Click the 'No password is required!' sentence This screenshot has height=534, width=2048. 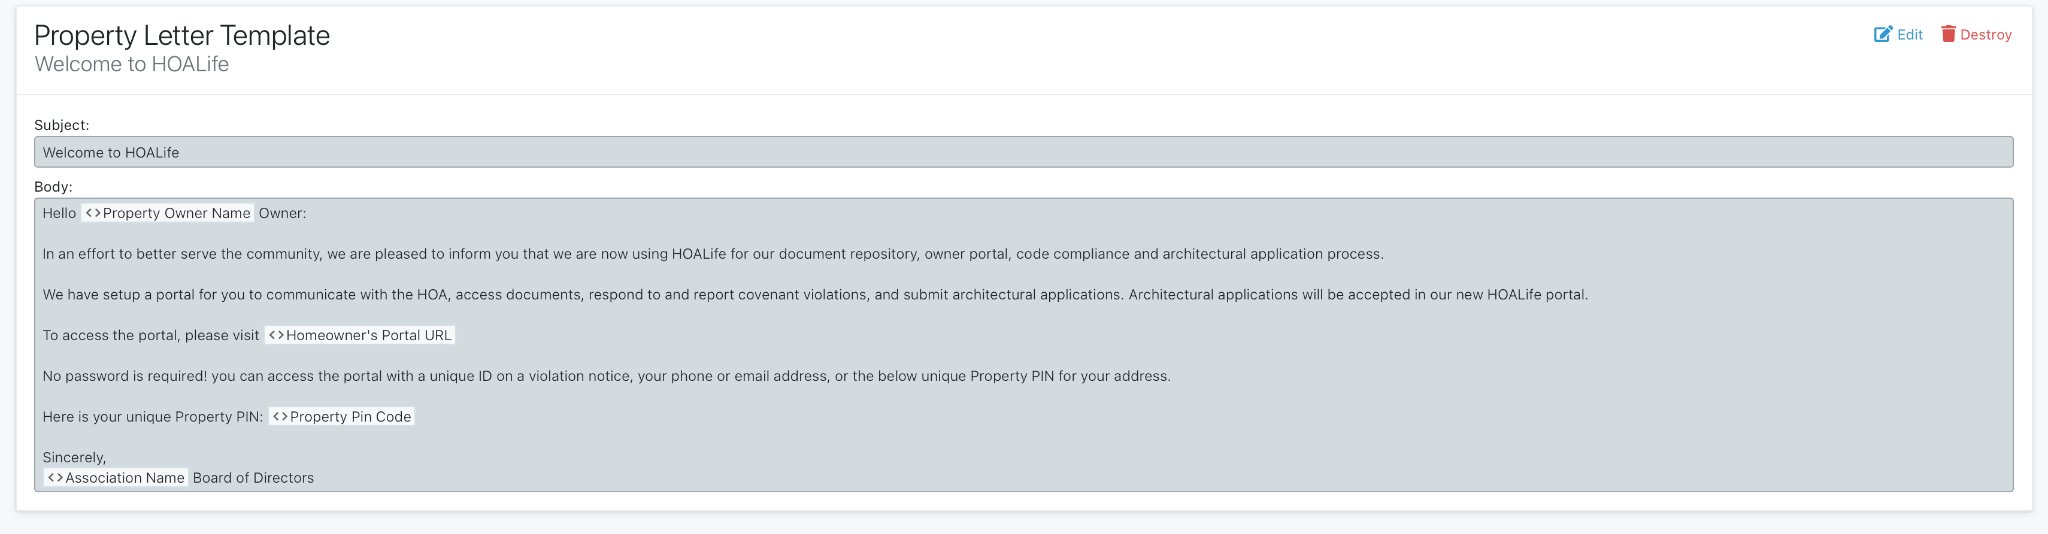[606, 376]
